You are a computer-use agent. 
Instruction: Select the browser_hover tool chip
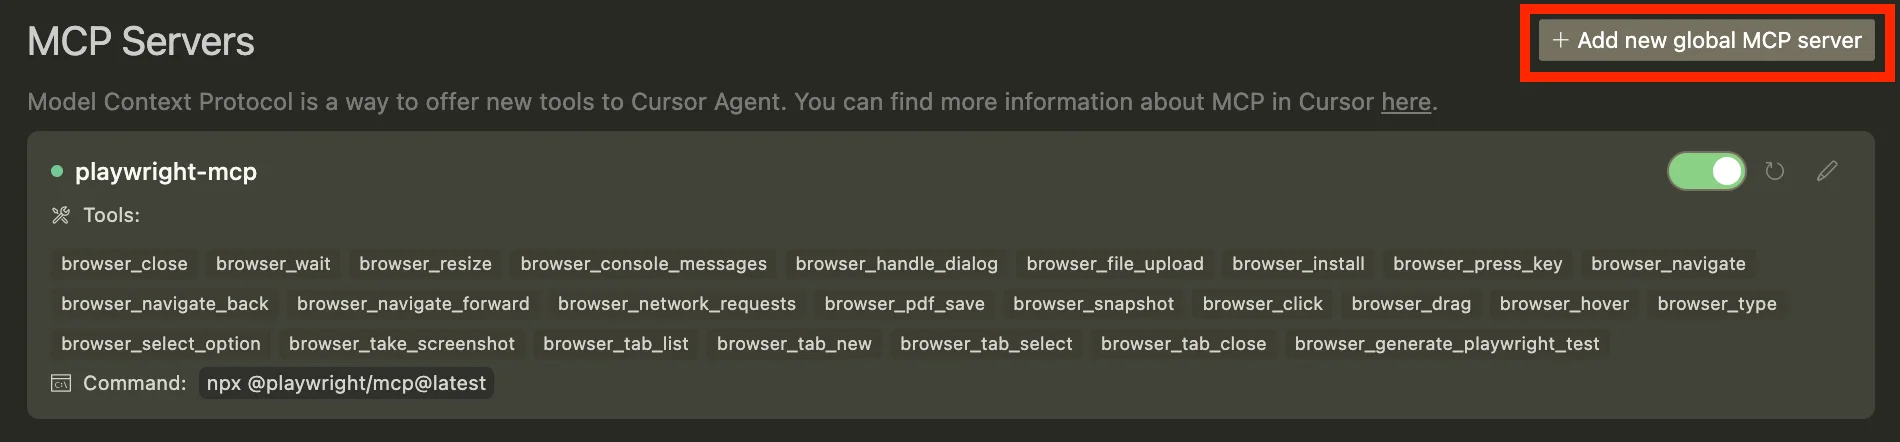point(1564,304)
